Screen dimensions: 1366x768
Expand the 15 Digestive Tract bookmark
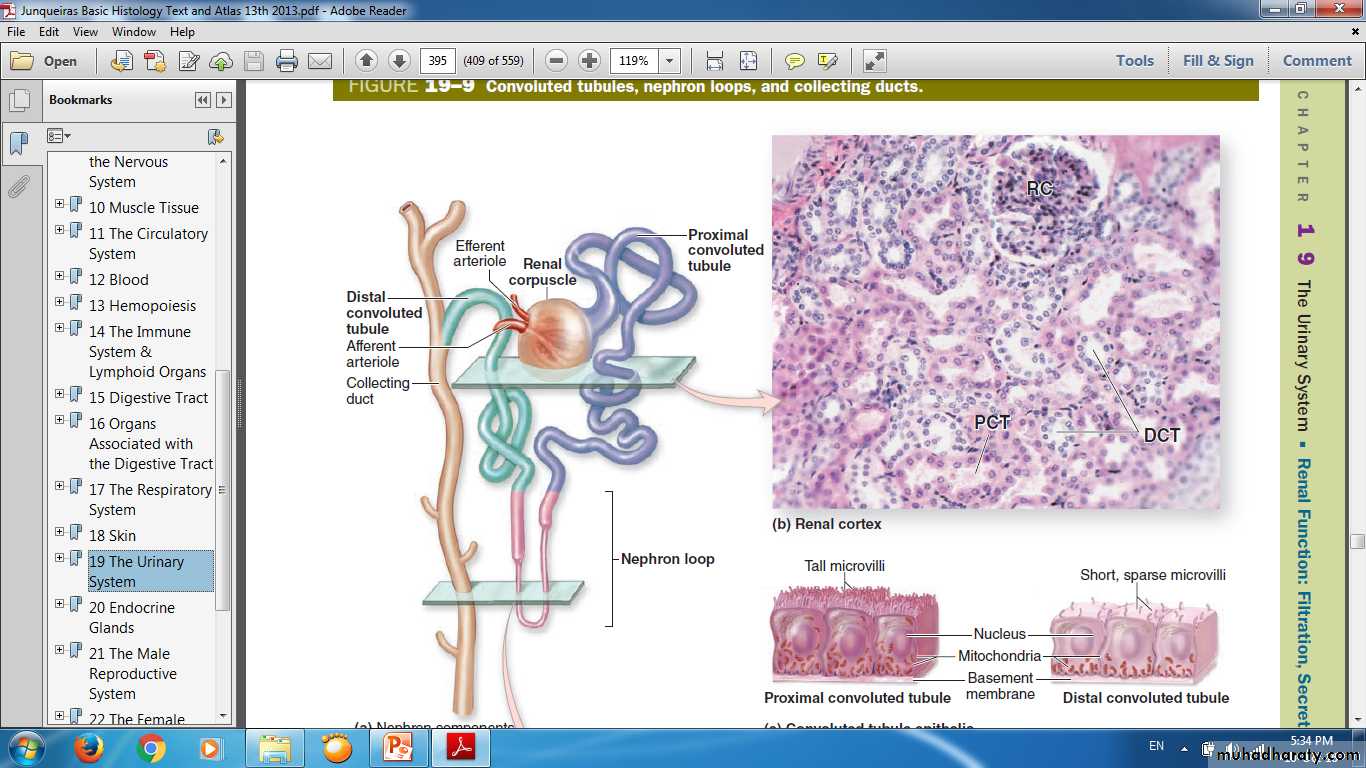(59, 394)
